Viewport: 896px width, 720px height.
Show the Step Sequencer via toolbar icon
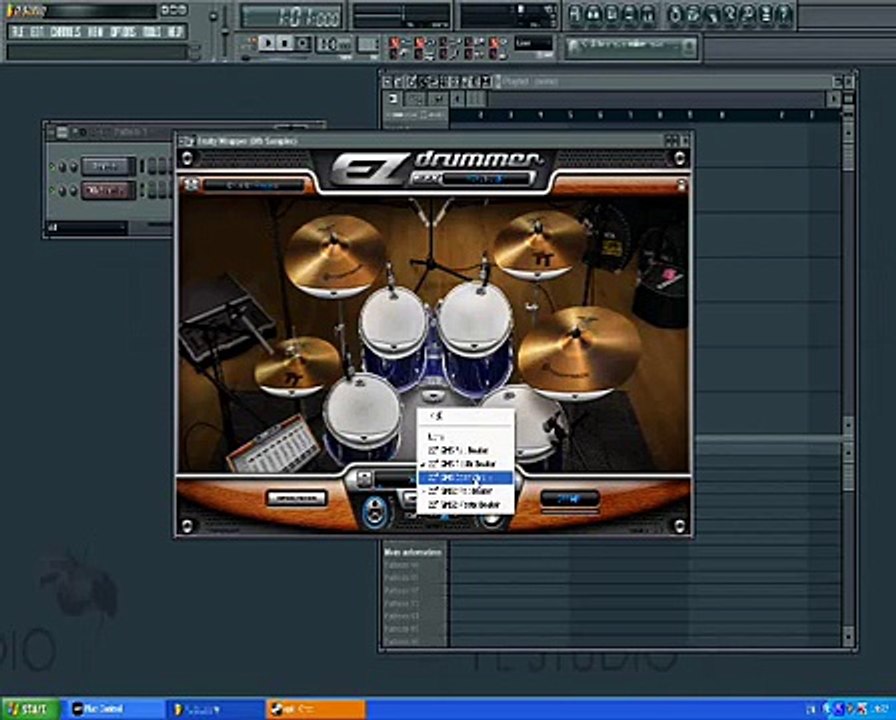pyautogui.click(x=594, y=14)
